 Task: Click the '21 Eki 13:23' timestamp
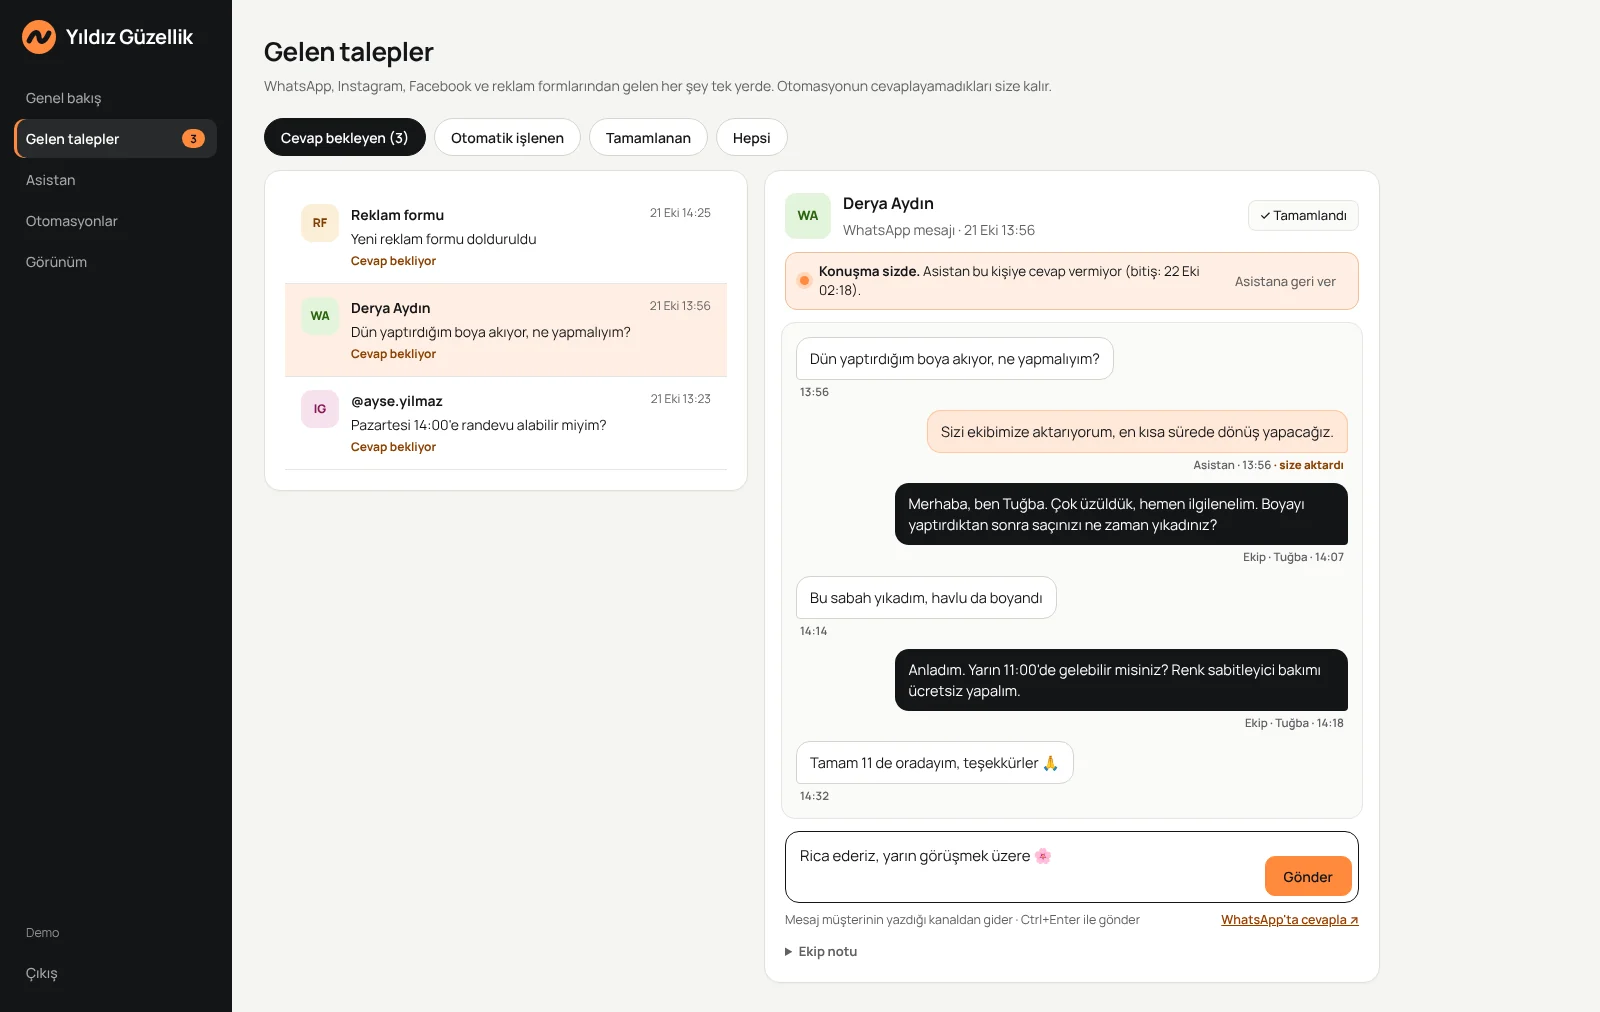(680, 399)
